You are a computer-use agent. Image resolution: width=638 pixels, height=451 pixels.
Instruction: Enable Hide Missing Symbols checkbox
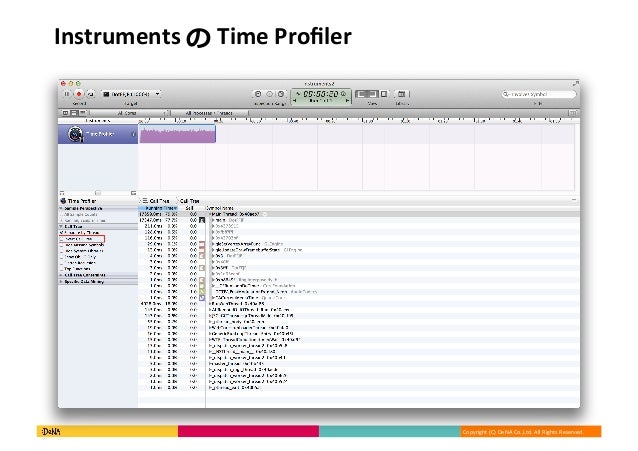(x=62, y=245)
